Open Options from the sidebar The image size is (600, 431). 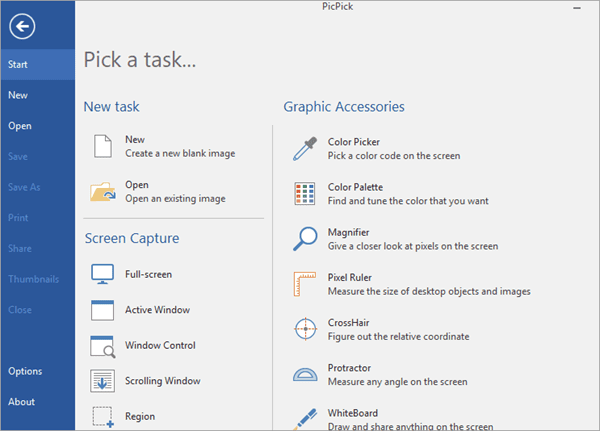pos(38,371)
